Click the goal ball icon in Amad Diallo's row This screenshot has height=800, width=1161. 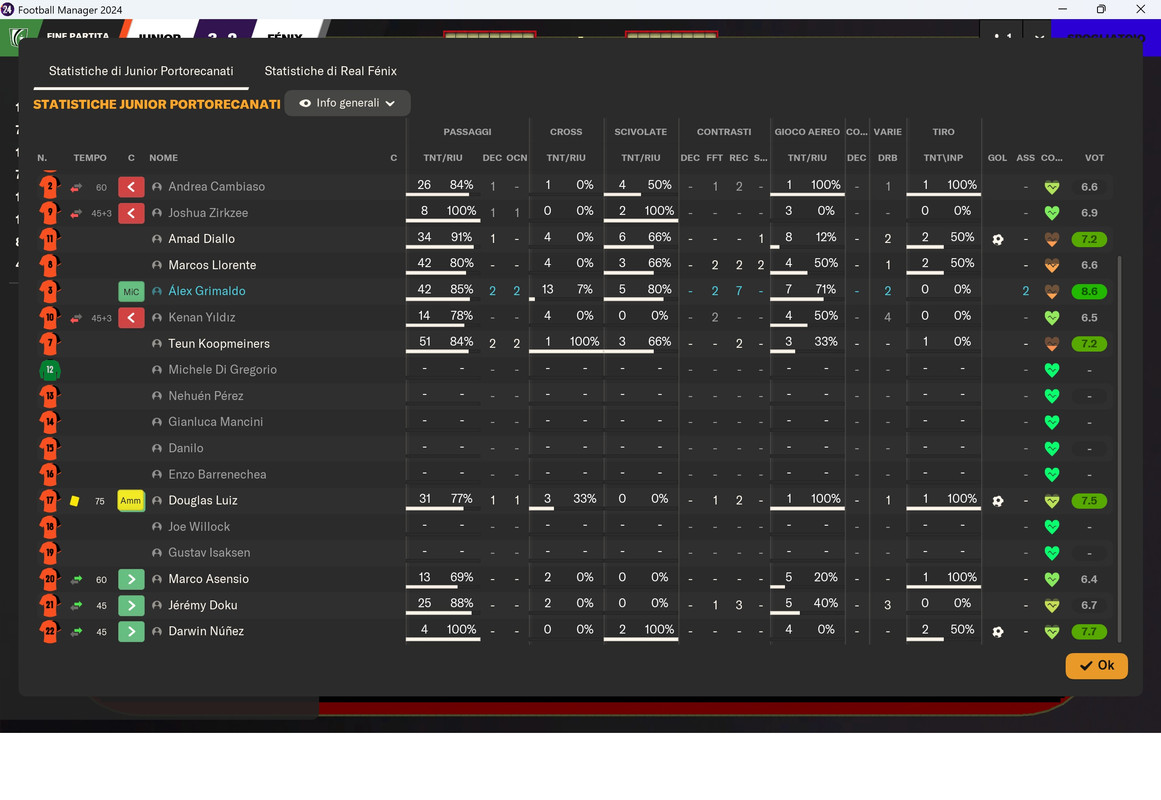coord(997,239)
